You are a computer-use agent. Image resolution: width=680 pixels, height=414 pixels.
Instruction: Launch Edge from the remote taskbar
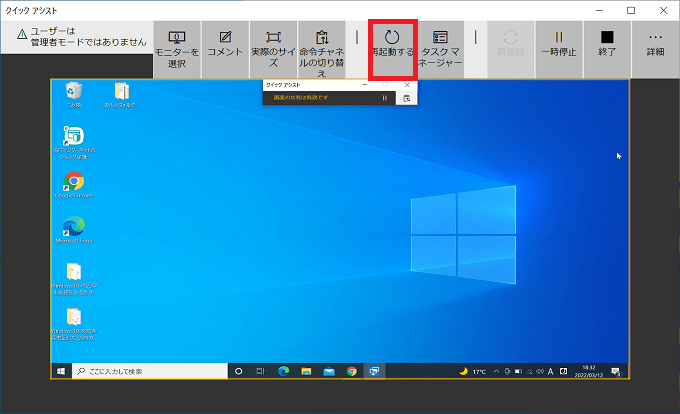284,372
